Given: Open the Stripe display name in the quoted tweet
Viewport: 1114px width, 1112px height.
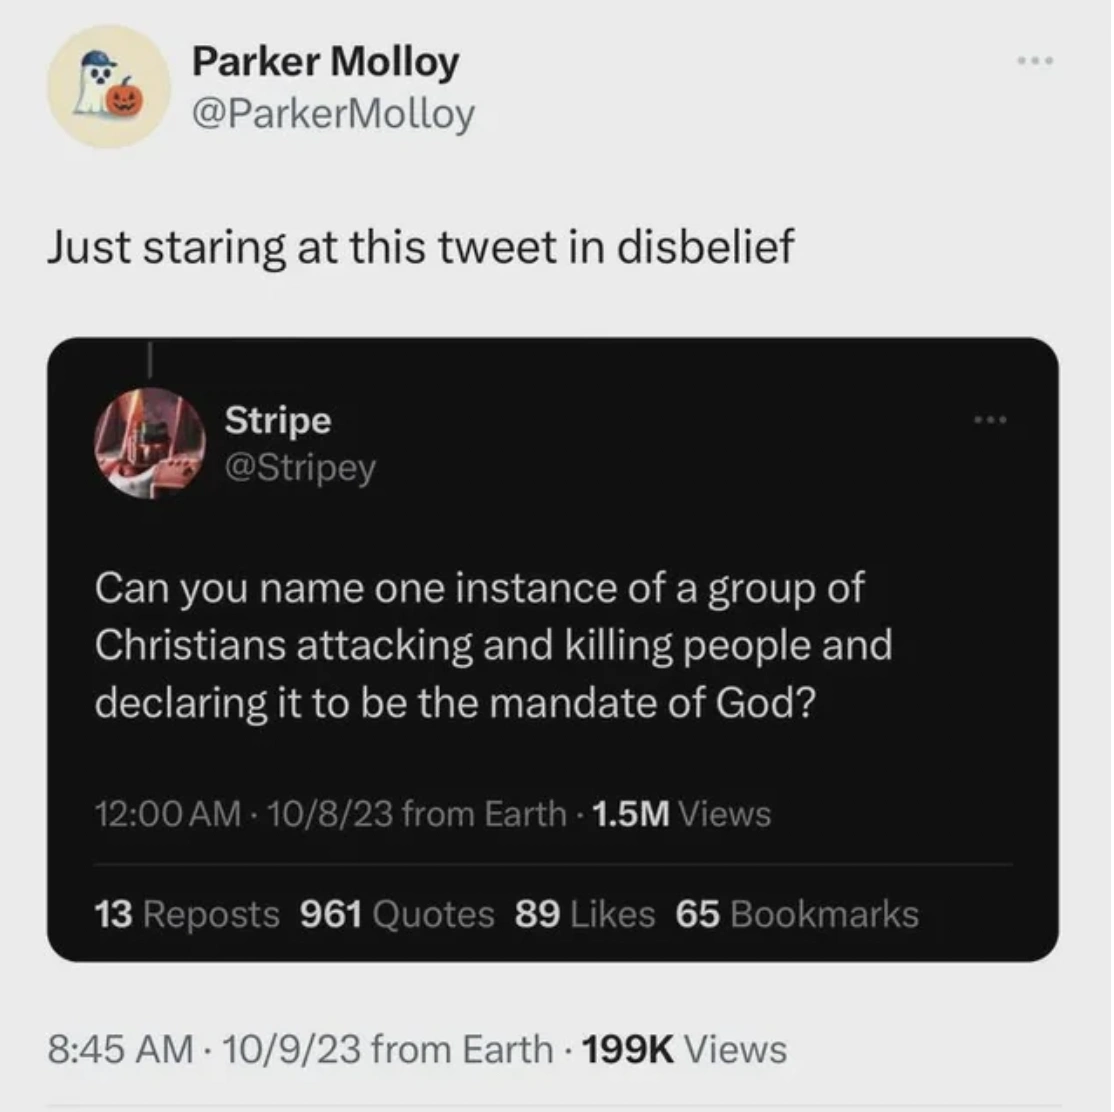Looking at the screenshot, I should click(277, 420).
